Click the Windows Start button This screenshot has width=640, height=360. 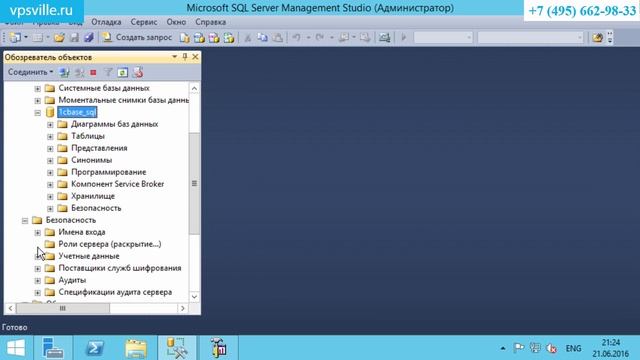tap(16, 348)
